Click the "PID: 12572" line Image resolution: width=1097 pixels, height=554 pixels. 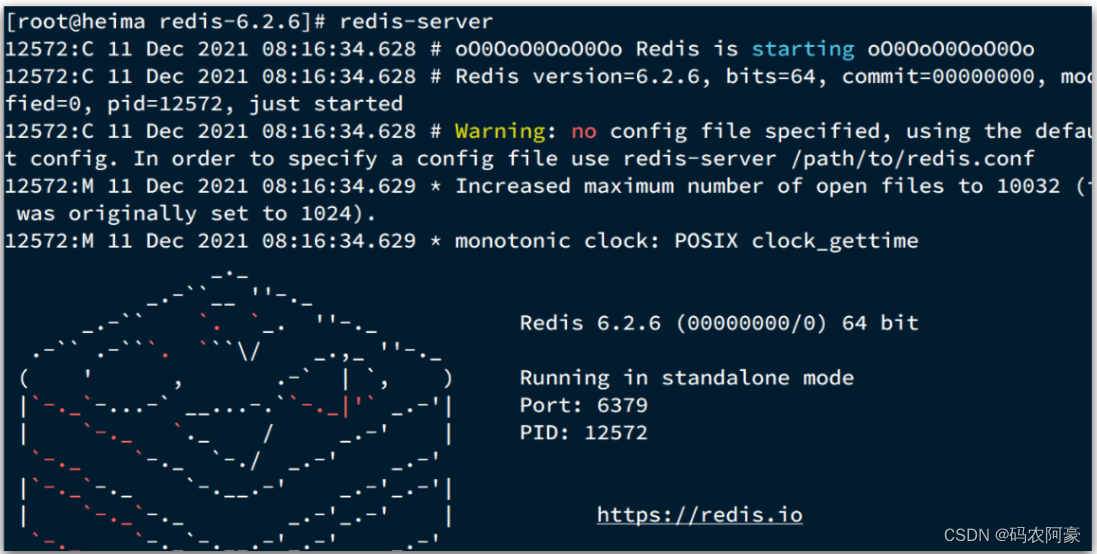click(x=583, y=432)
